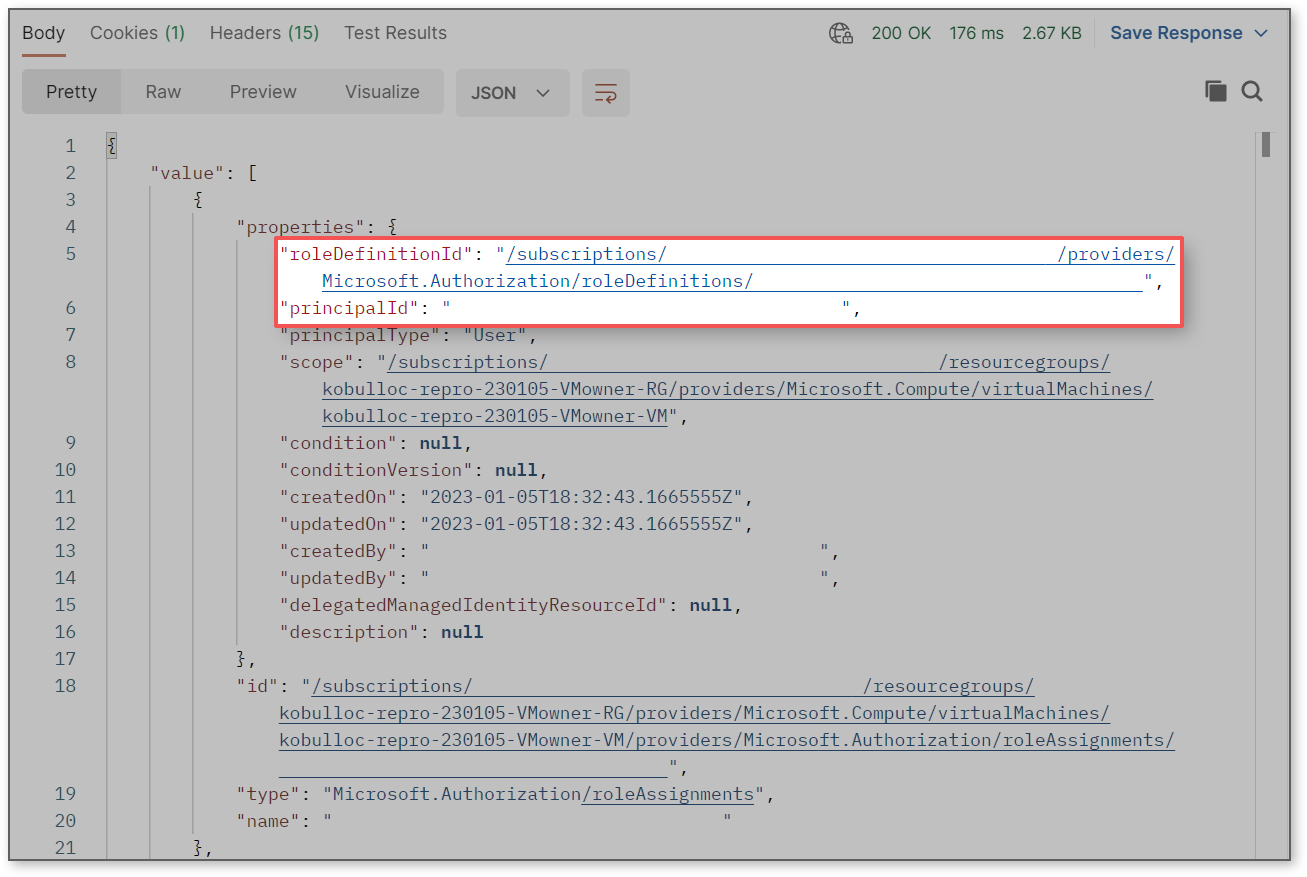This screenshot has width=1307, height=877.
Task: Open Microsoft.Authorization/roleDefinitions link
Action: pos(537,281)
